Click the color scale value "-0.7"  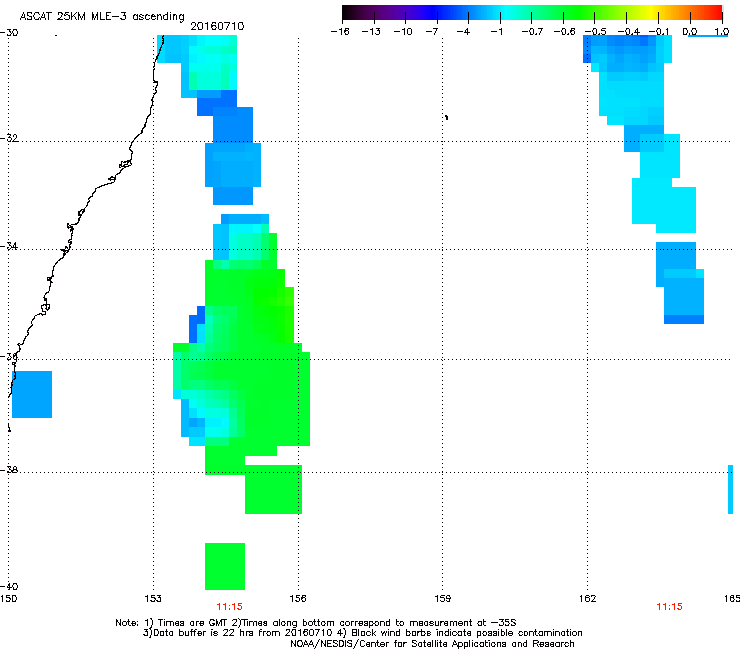(x=532, y=32)
